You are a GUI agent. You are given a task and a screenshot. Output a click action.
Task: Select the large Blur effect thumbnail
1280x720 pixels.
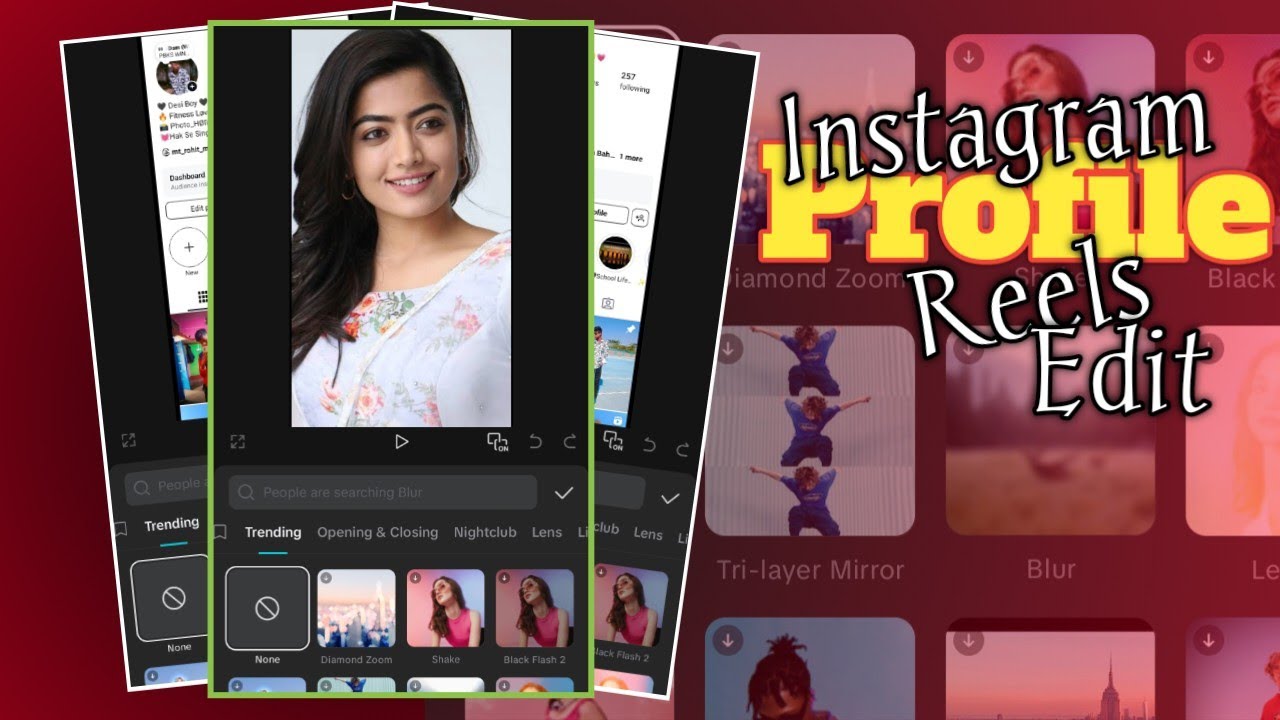(x=1050, y=430)
